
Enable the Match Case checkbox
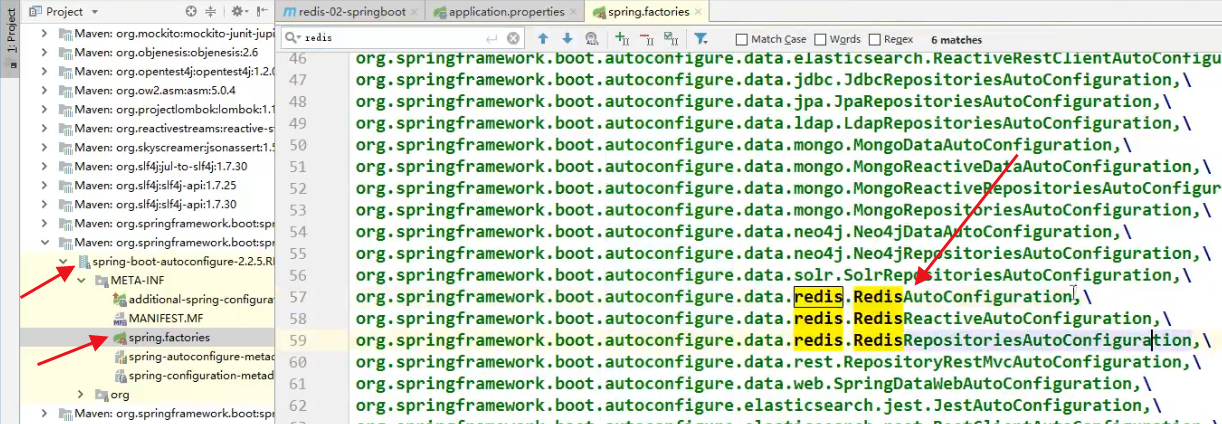coord(741,39)
